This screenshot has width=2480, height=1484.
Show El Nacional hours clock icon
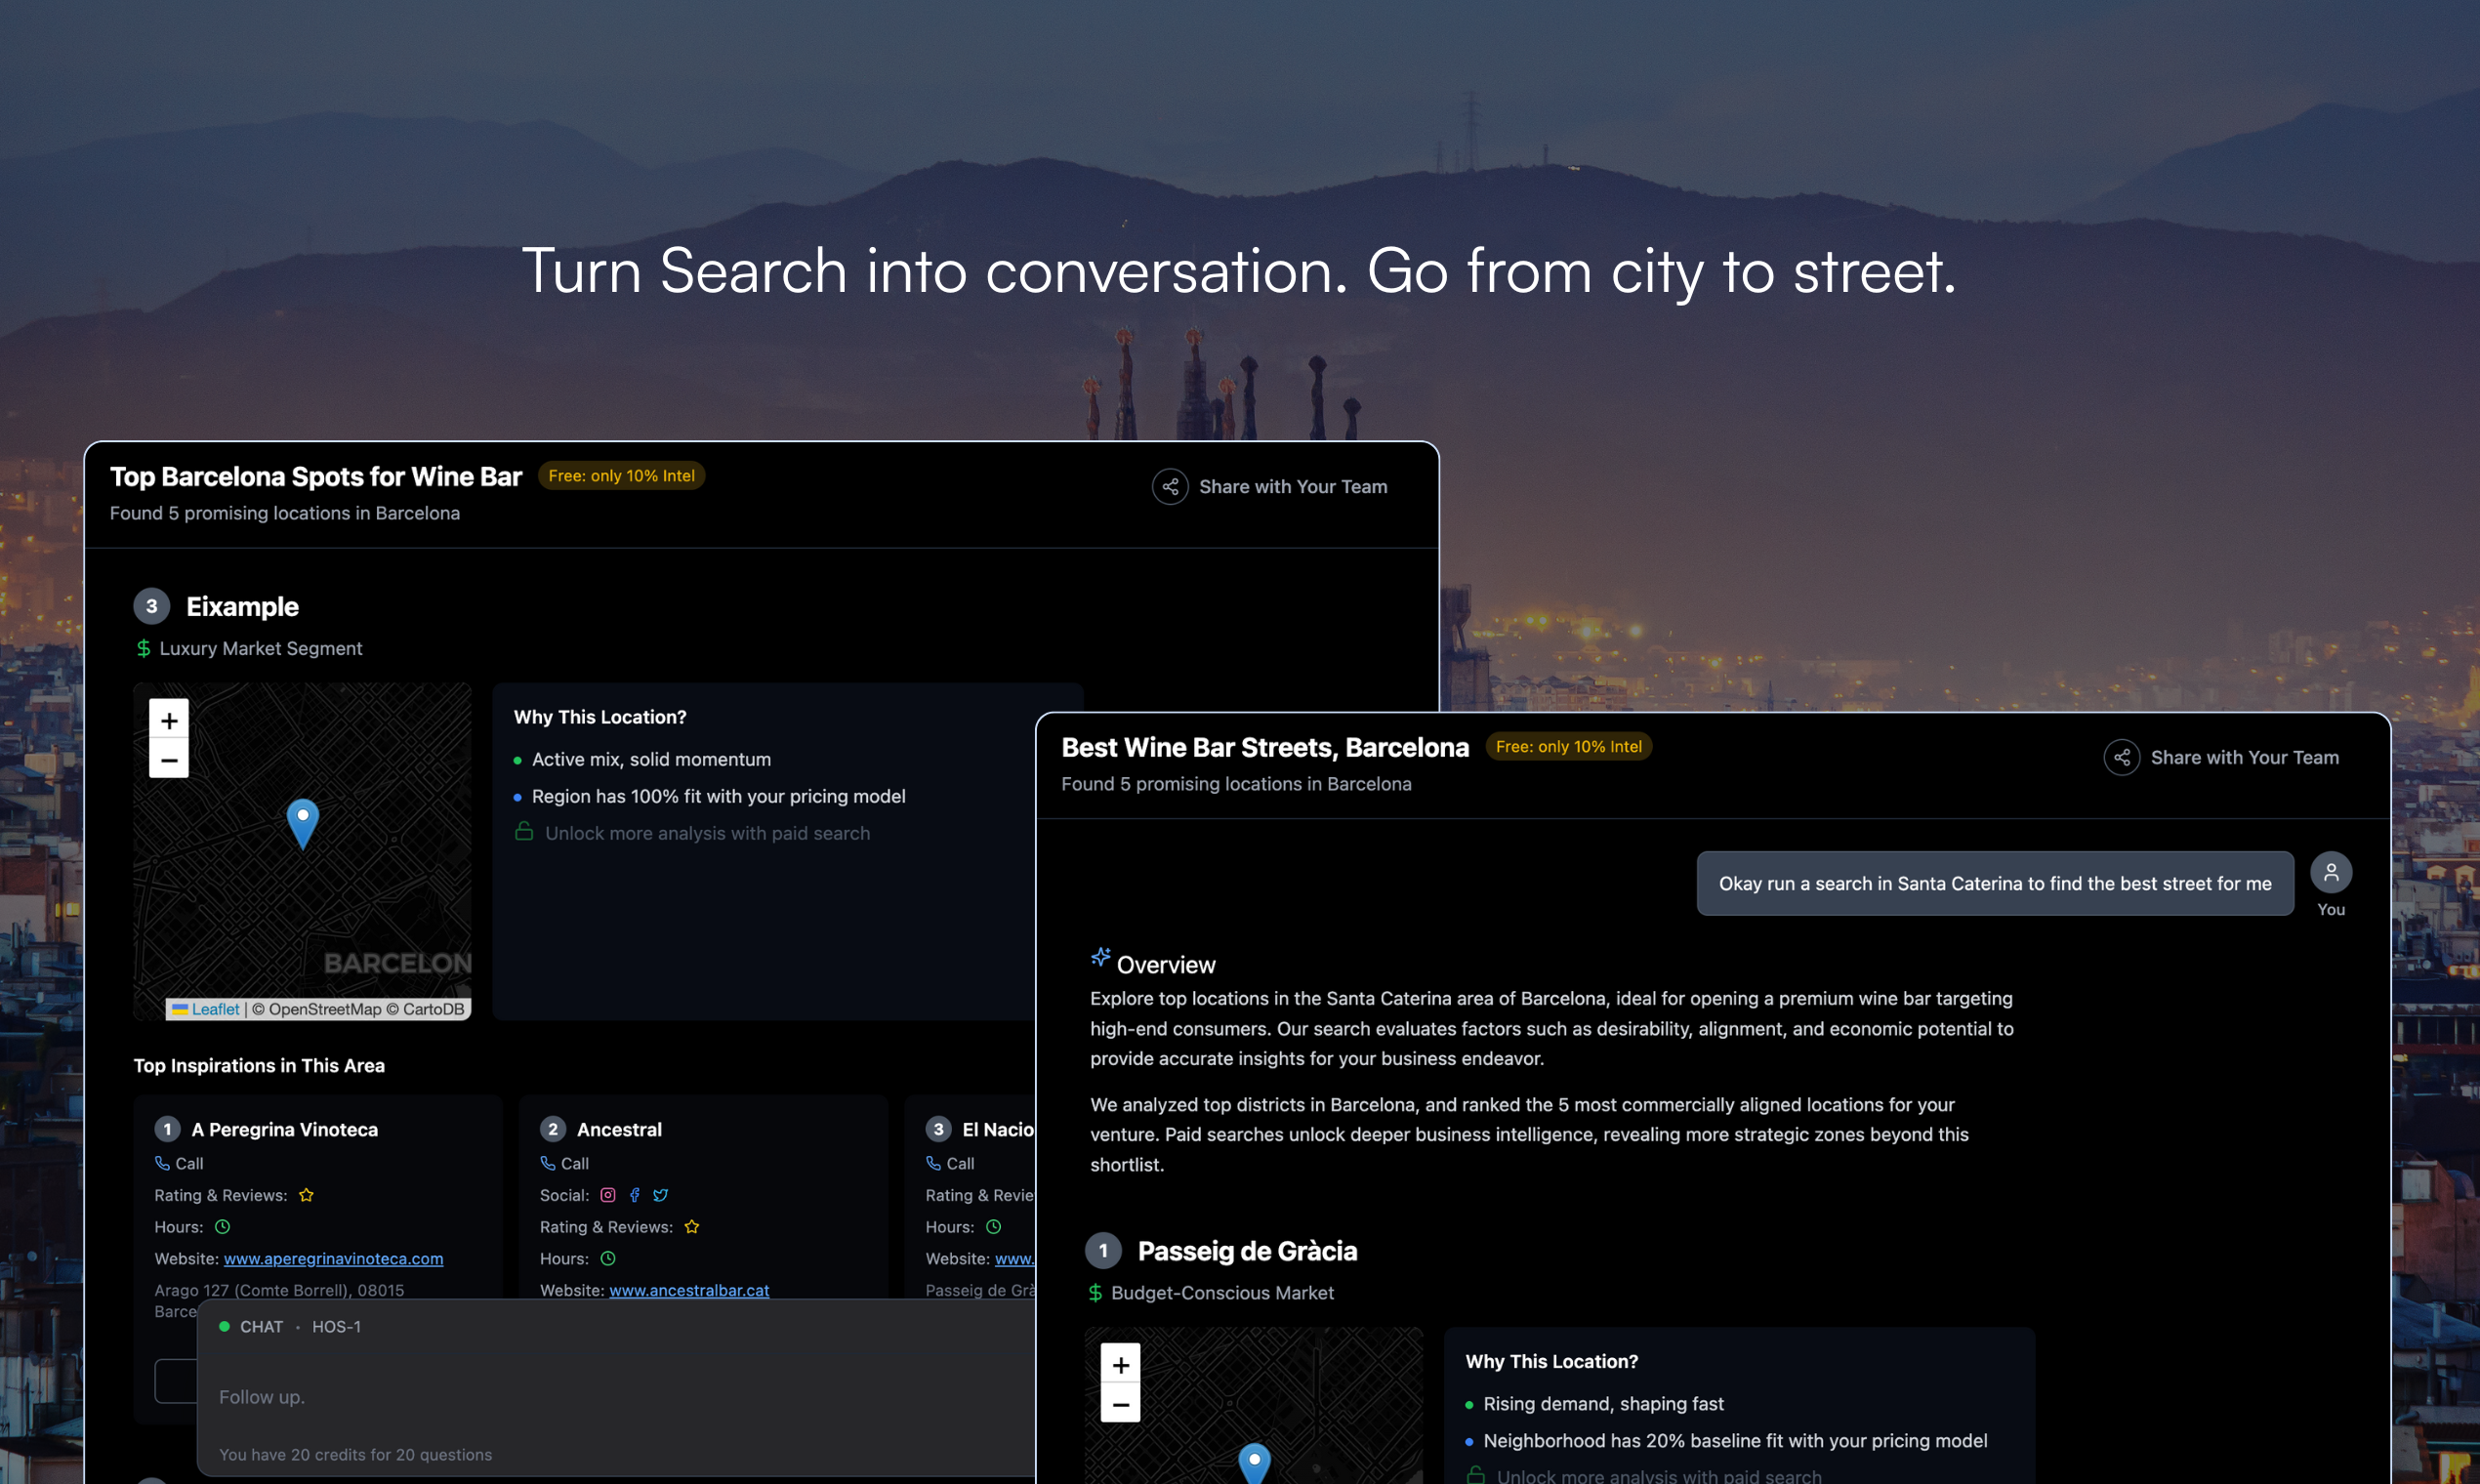(x=994, y=1227)
